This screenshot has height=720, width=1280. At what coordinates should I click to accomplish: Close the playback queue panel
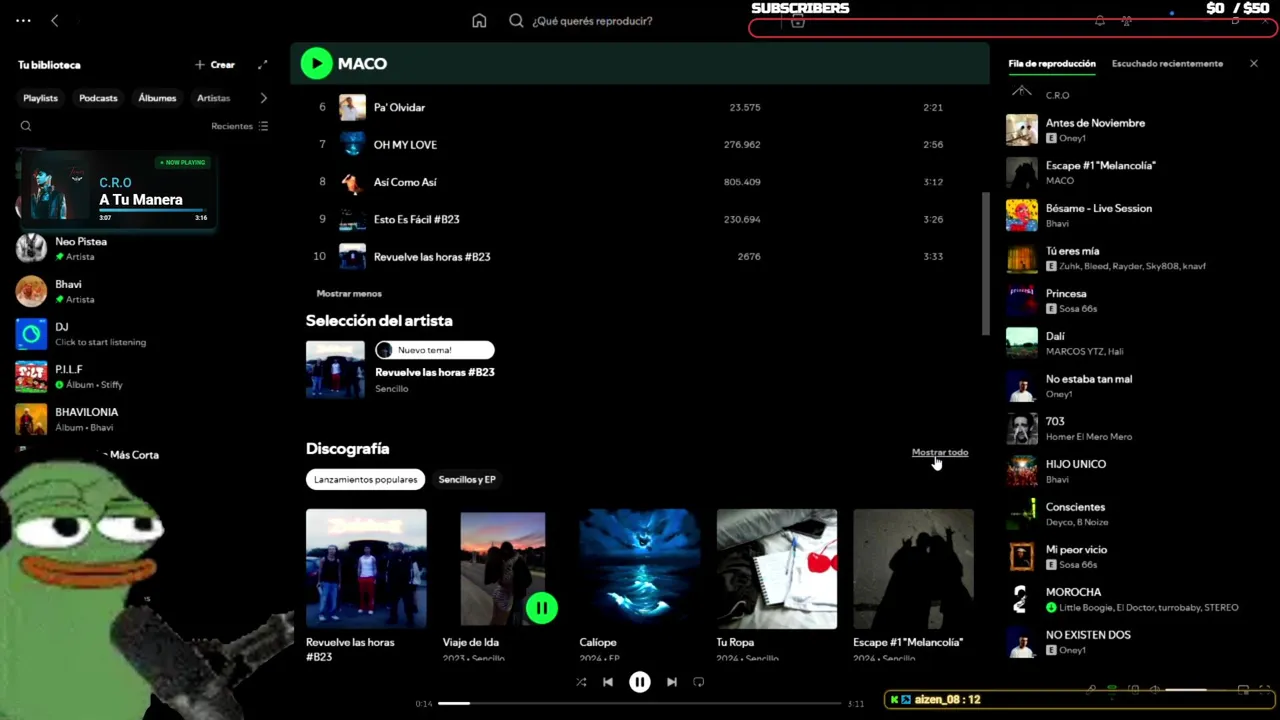[x=1254, y=64]
